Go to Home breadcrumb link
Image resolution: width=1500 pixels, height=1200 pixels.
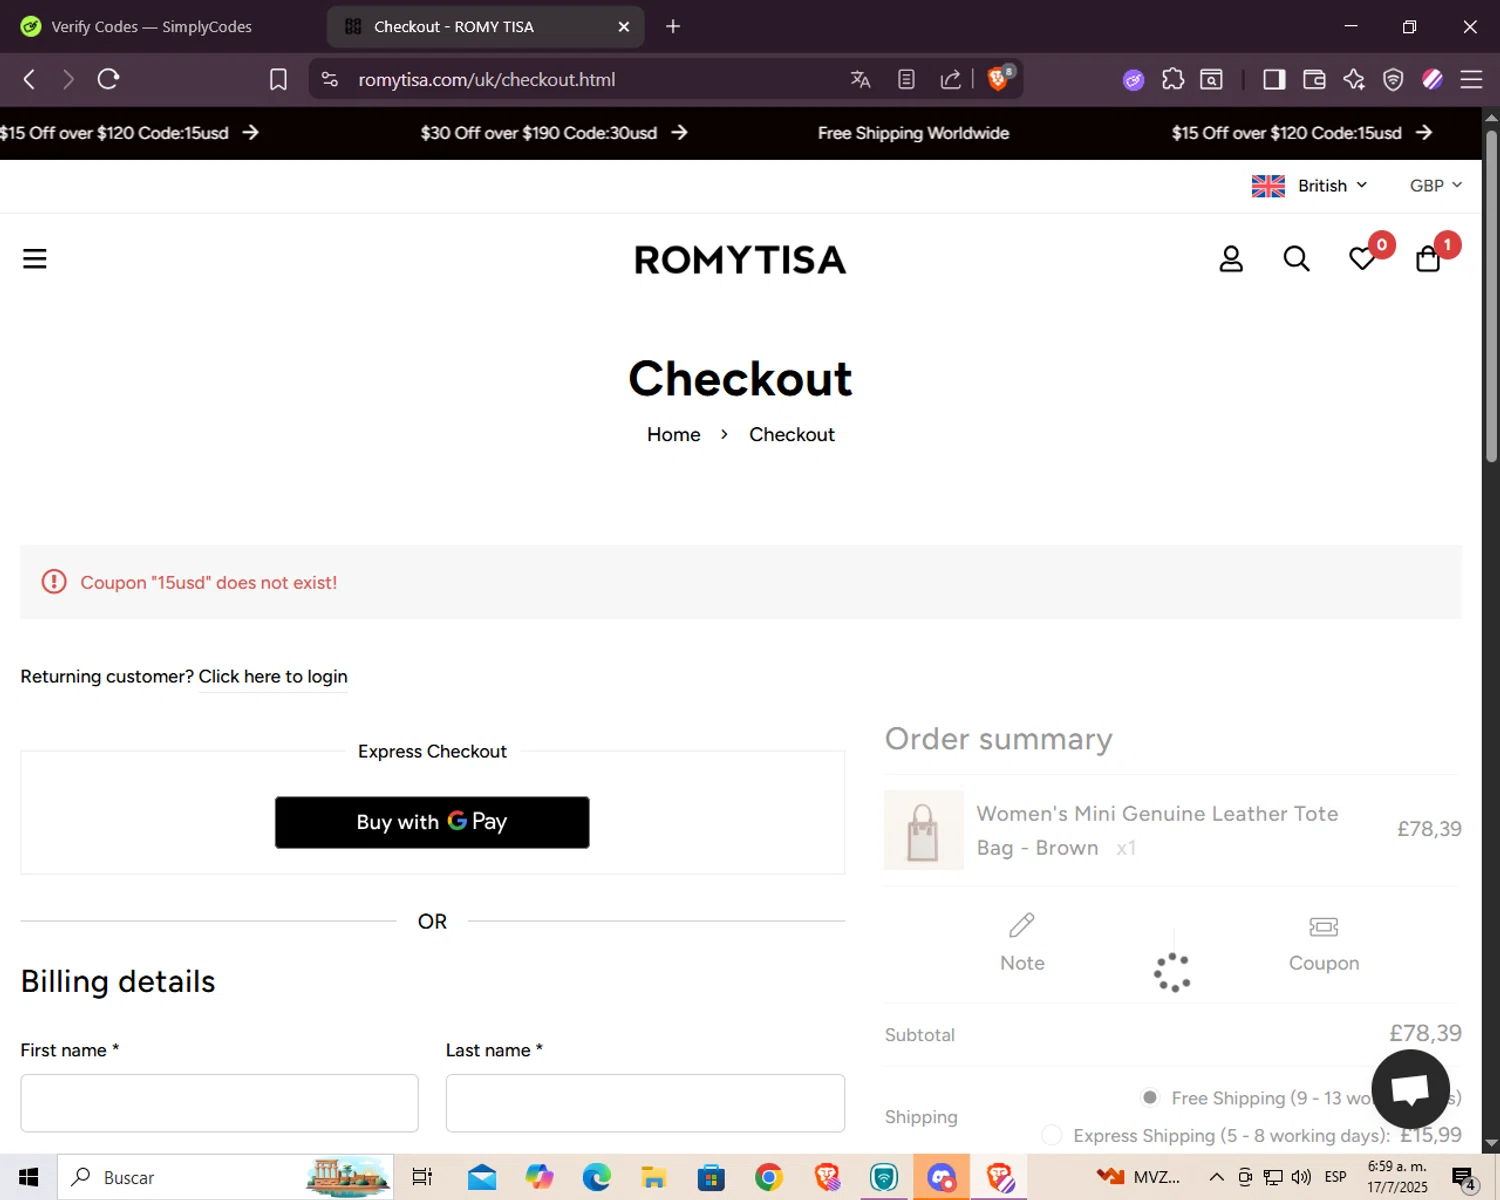(x=673, y=435)
